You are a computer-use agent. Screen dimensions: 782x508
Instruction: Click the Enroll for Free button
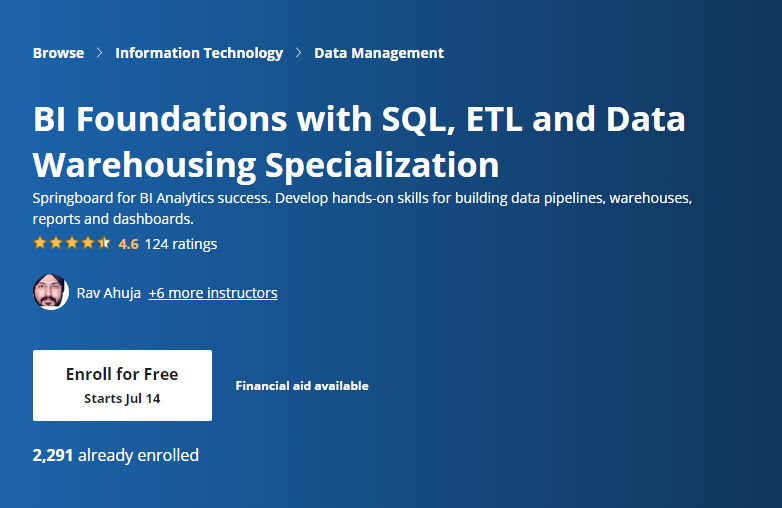click(x=122, y=385)
